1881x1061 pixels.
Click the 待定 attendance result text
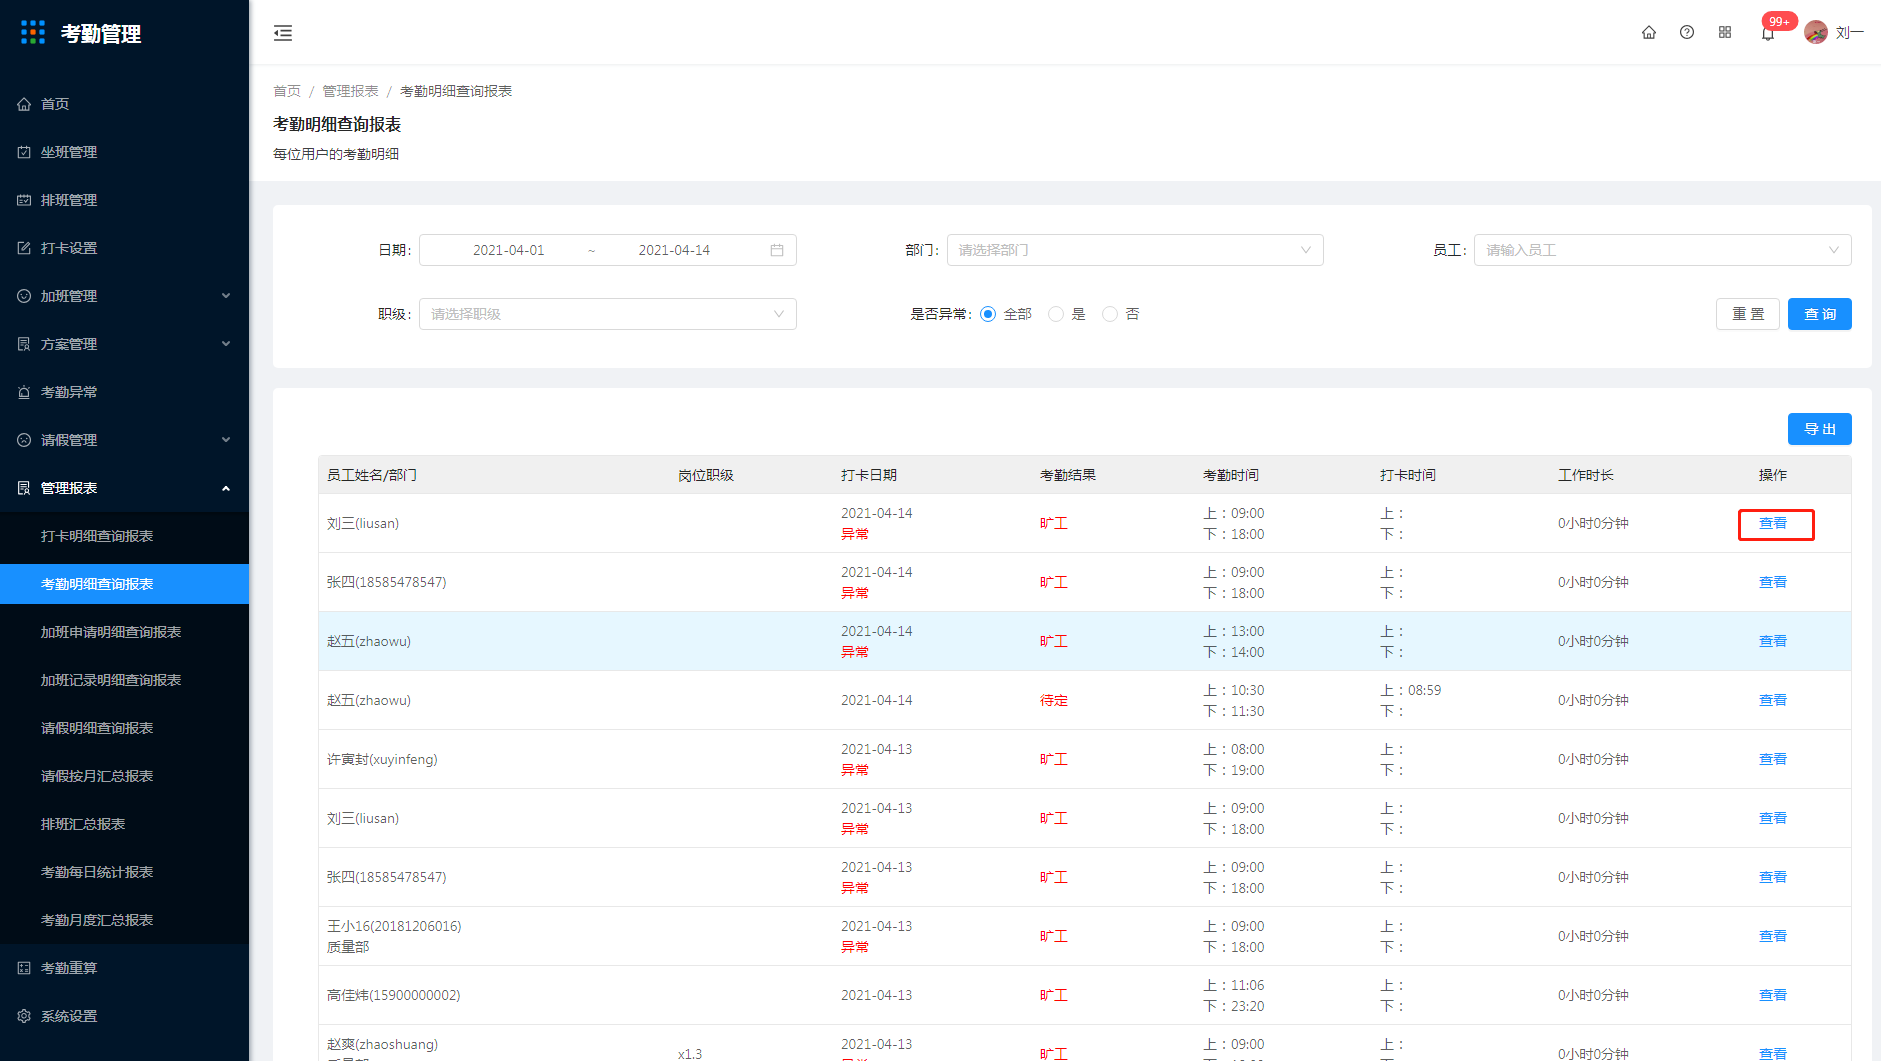tap(1054, 700)
